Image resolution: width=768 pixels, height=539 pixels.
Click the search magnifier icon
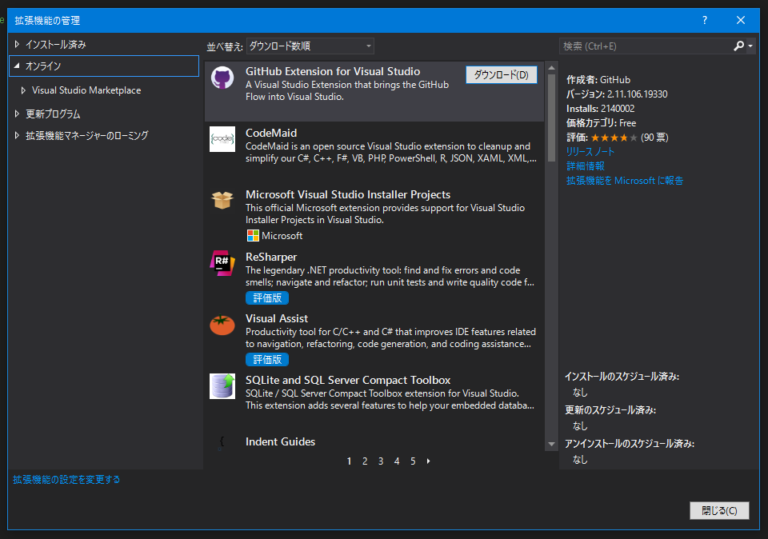[738, 46]
